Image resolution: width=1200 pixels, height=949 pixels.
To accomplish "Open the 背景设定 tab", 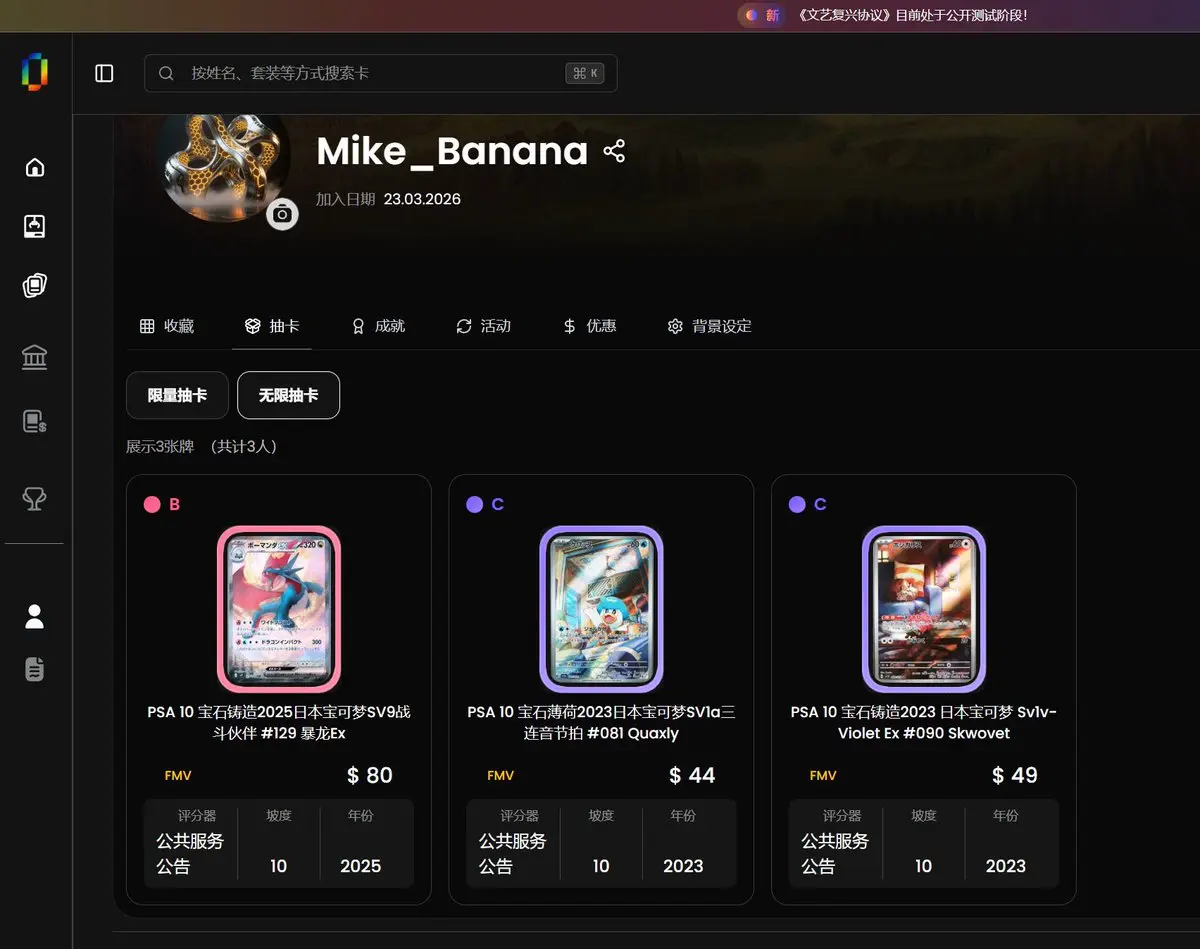I will 709,326.
